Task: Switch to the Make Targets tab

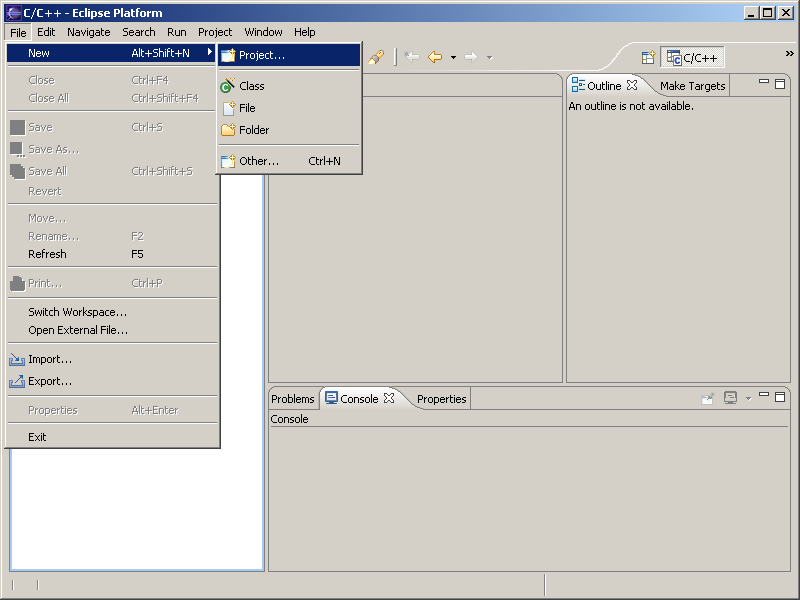Action: click(692, 86)
